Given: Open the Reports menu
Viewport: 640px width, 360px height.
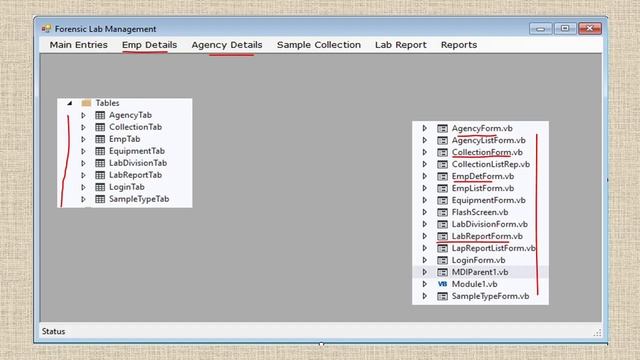Looking at the screenshot, I should point(459,45).
